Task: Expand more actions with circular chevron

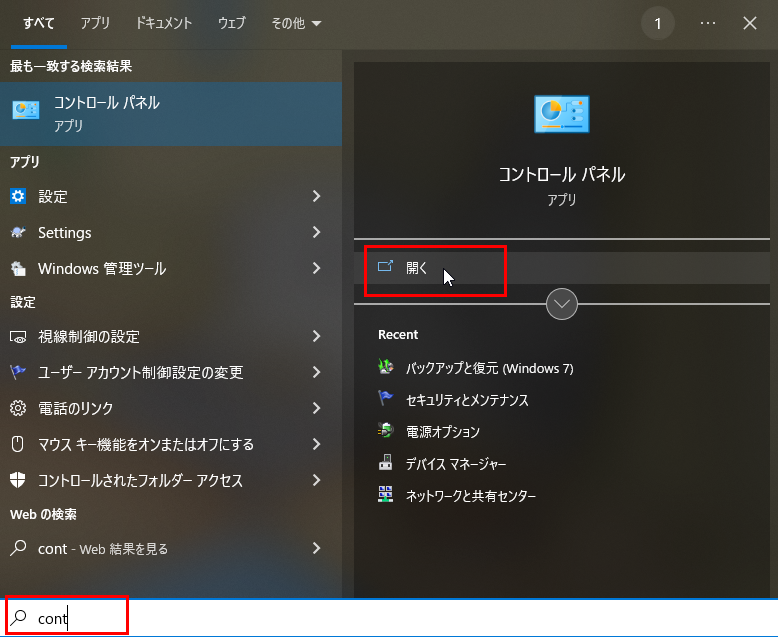Action: coord(562,304)
